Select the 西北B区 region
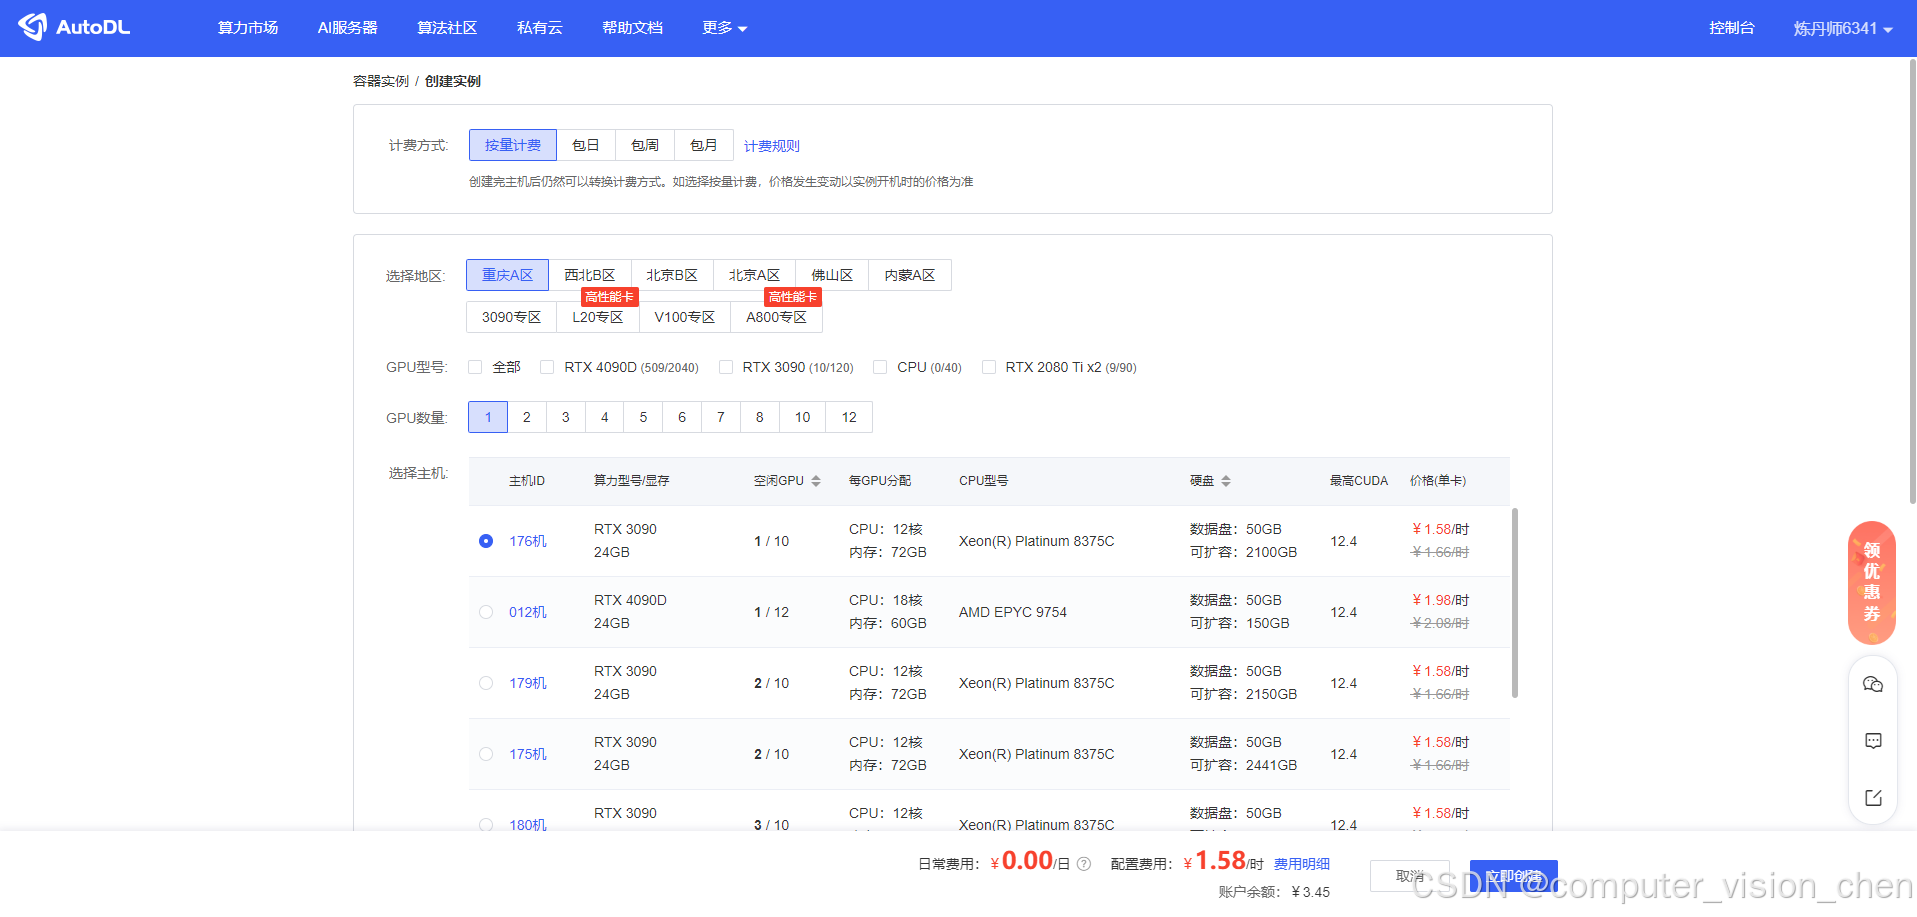The image size is (1917, 917). click(590, 275)
